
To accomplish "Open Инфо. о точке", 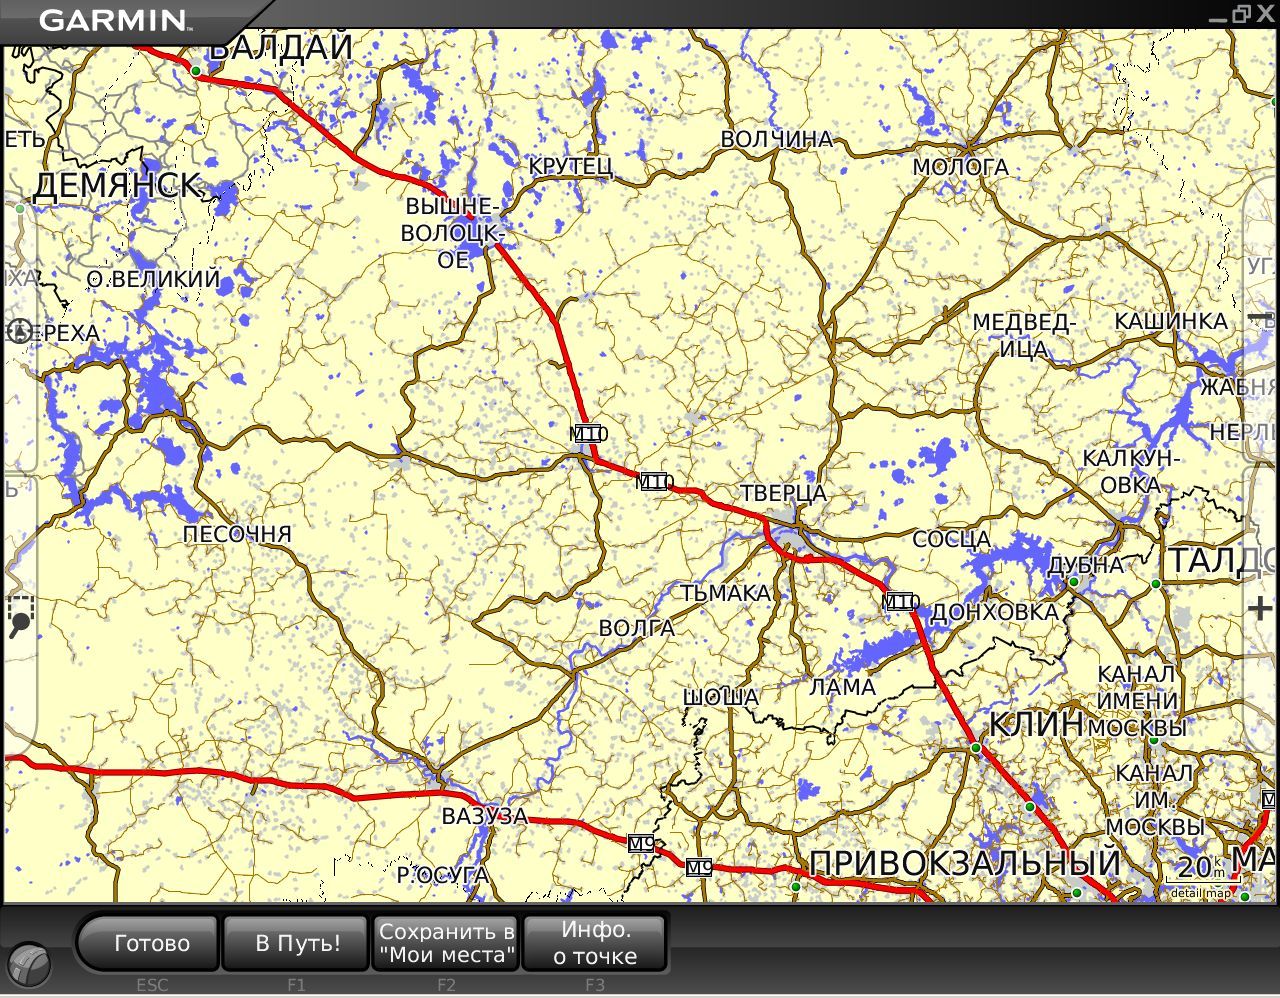I will [595, 943].
